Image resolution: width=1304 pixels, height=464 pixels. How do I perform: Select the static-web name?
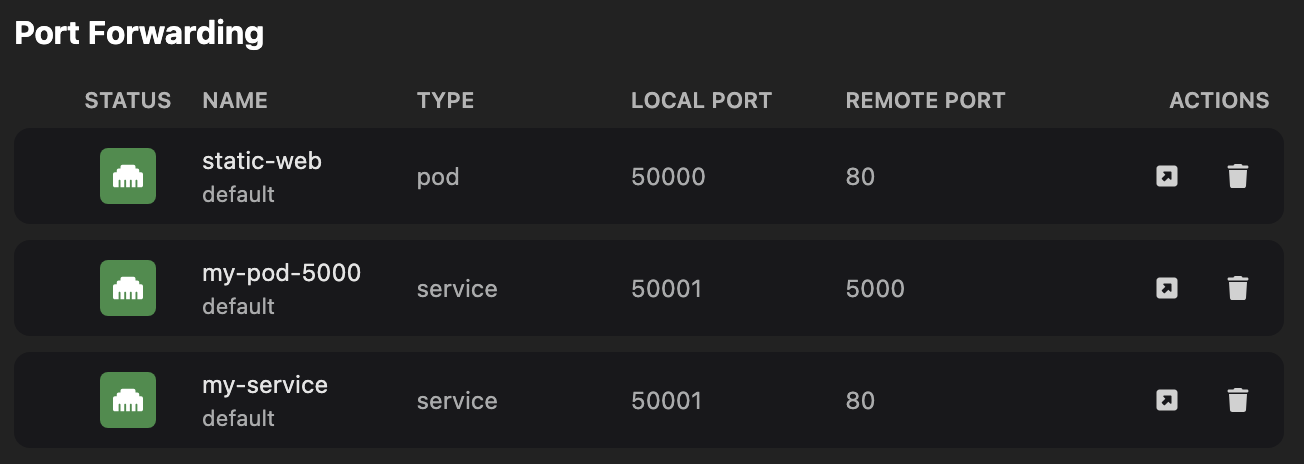(x=262, y=160)
